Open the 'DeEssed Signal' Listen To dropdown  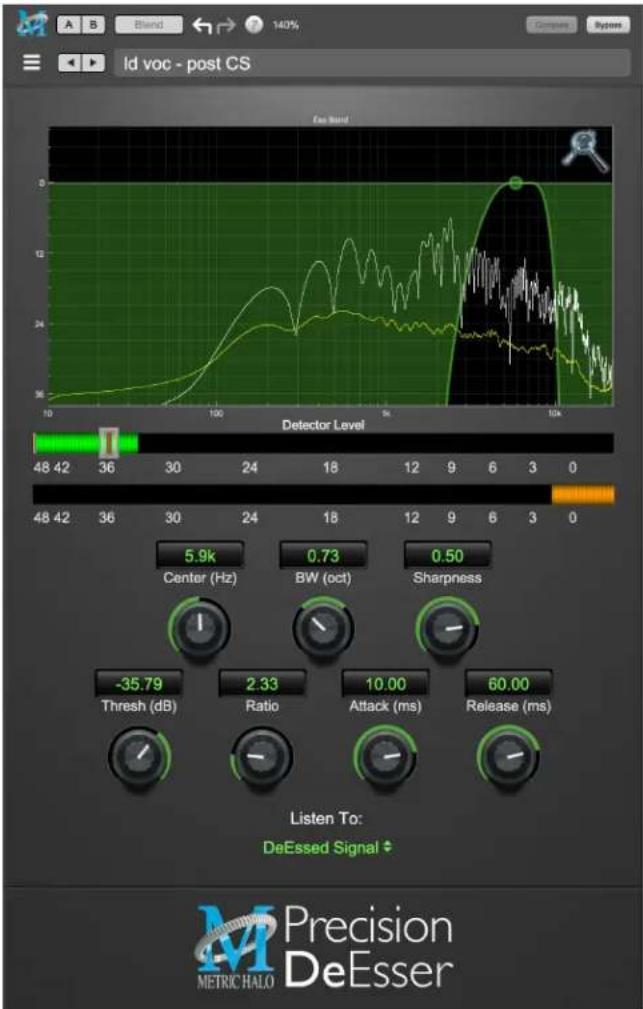pos(327,847)
